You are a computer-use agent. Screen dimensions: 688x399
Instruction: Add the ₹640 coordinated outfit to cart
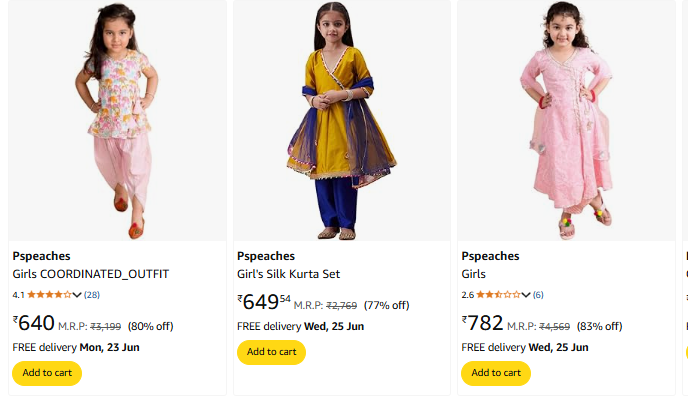pyautogui.click(x=47, y=373)
